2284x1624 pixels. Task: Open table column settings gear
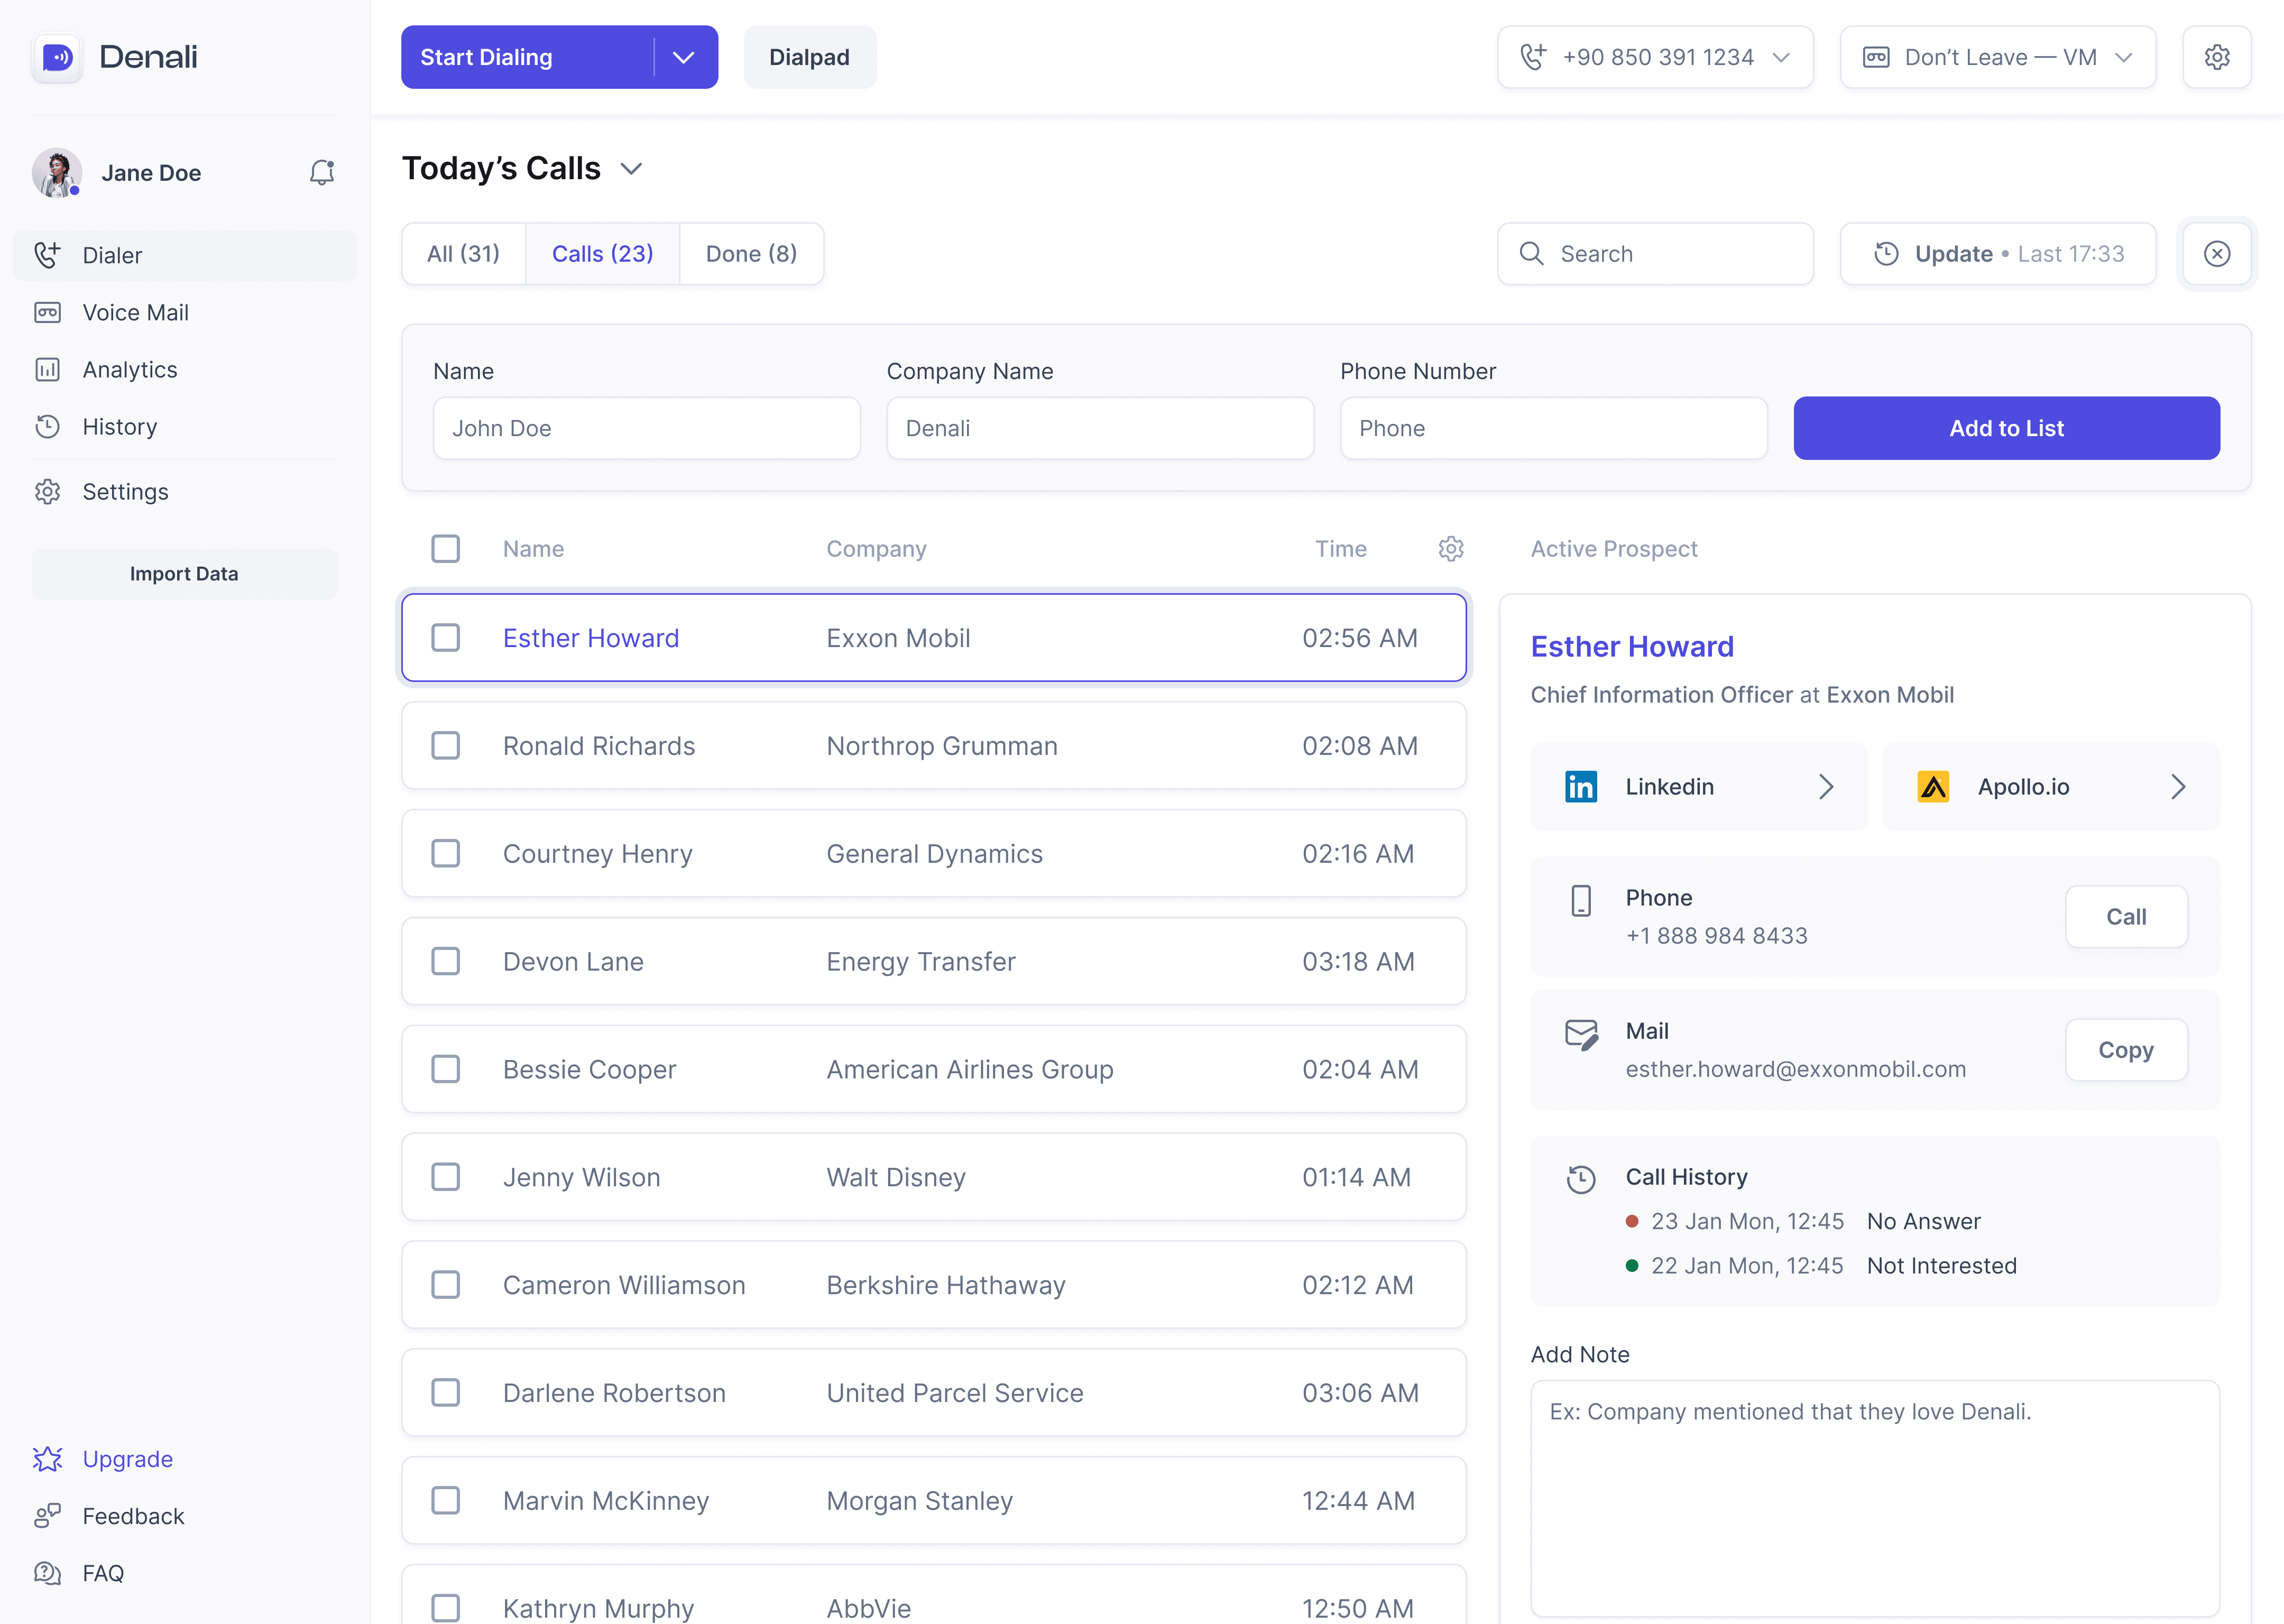[1451, 549]
